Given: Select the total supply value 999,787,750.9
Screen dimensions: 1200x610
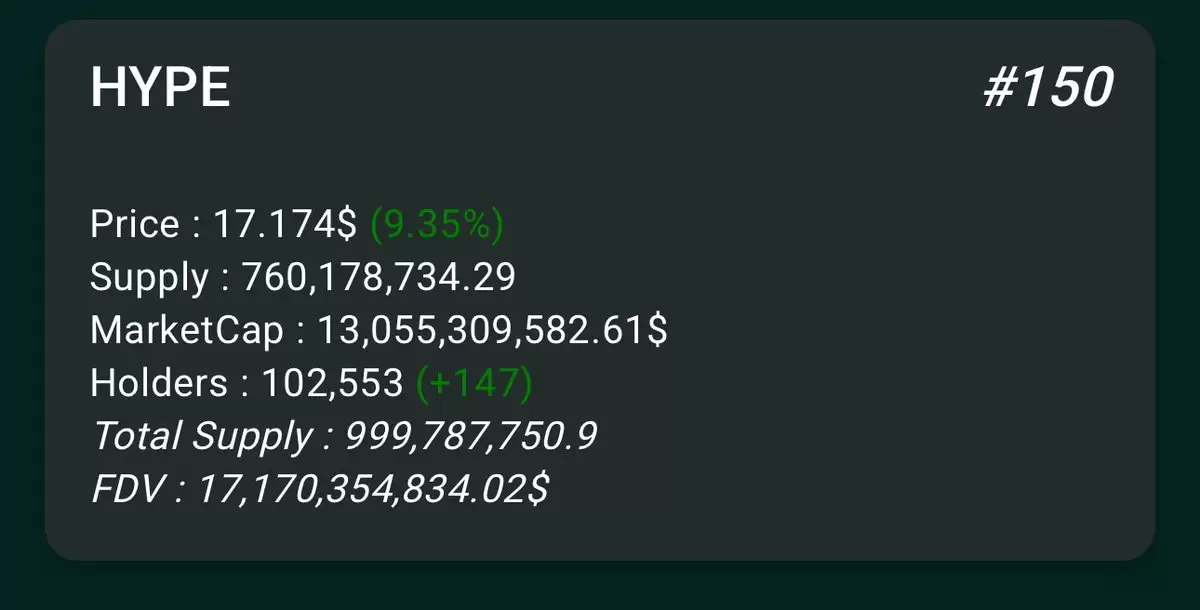Looking at the screenshot, I should point(470,436).
